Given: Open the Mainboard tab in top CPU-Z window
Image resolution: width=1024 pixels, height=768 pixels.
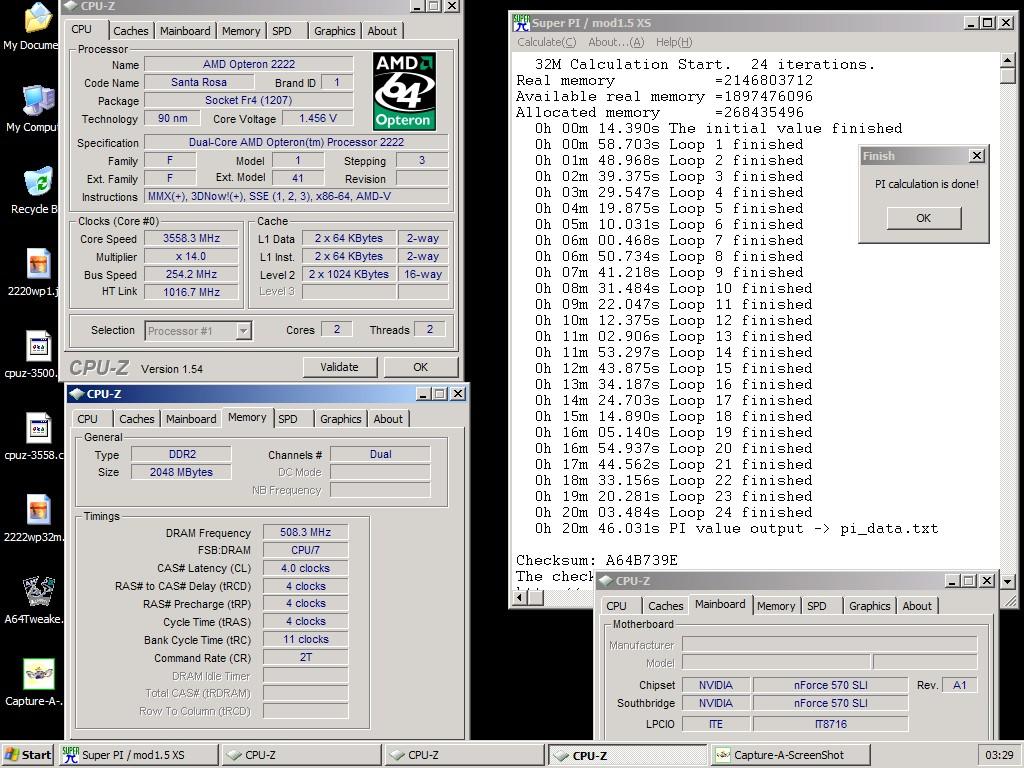Looking at the screenshot, I should coord(185,31).
